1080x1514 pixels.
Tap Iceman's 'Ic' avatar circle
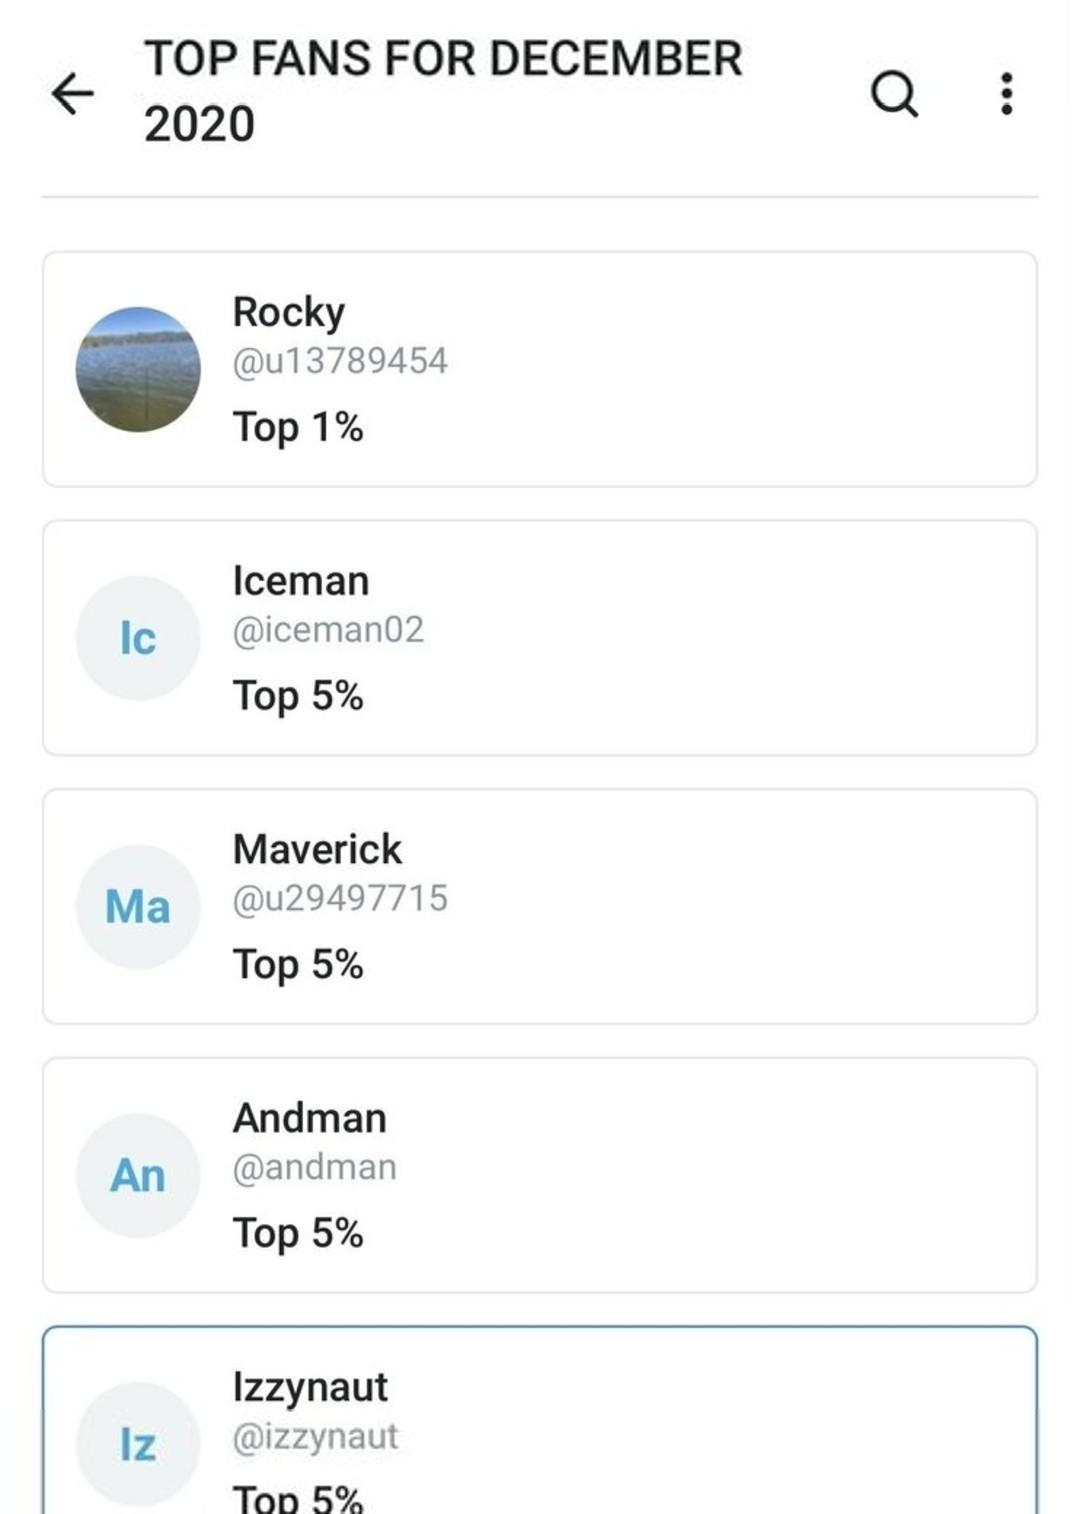coord(138,638)
